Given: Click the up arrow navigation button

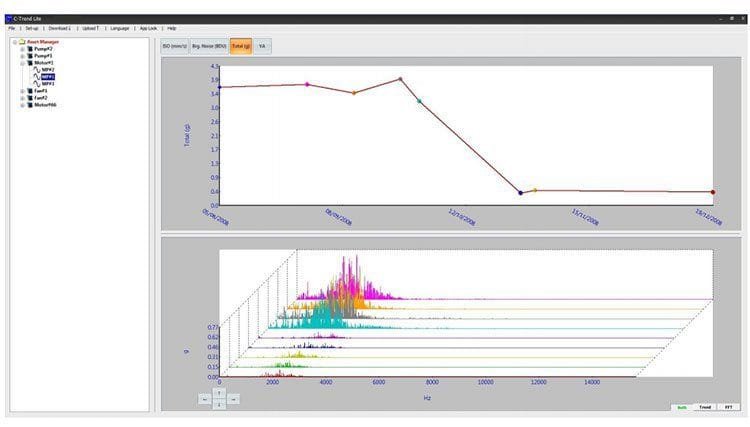Looking at the screenshot, I should (220, 392).
